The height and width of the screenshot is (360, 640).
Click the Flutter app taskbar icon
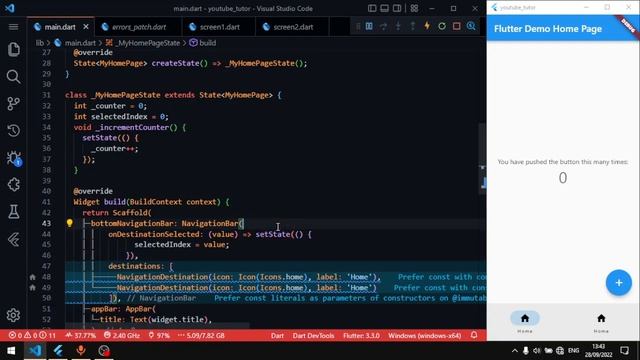58,351
